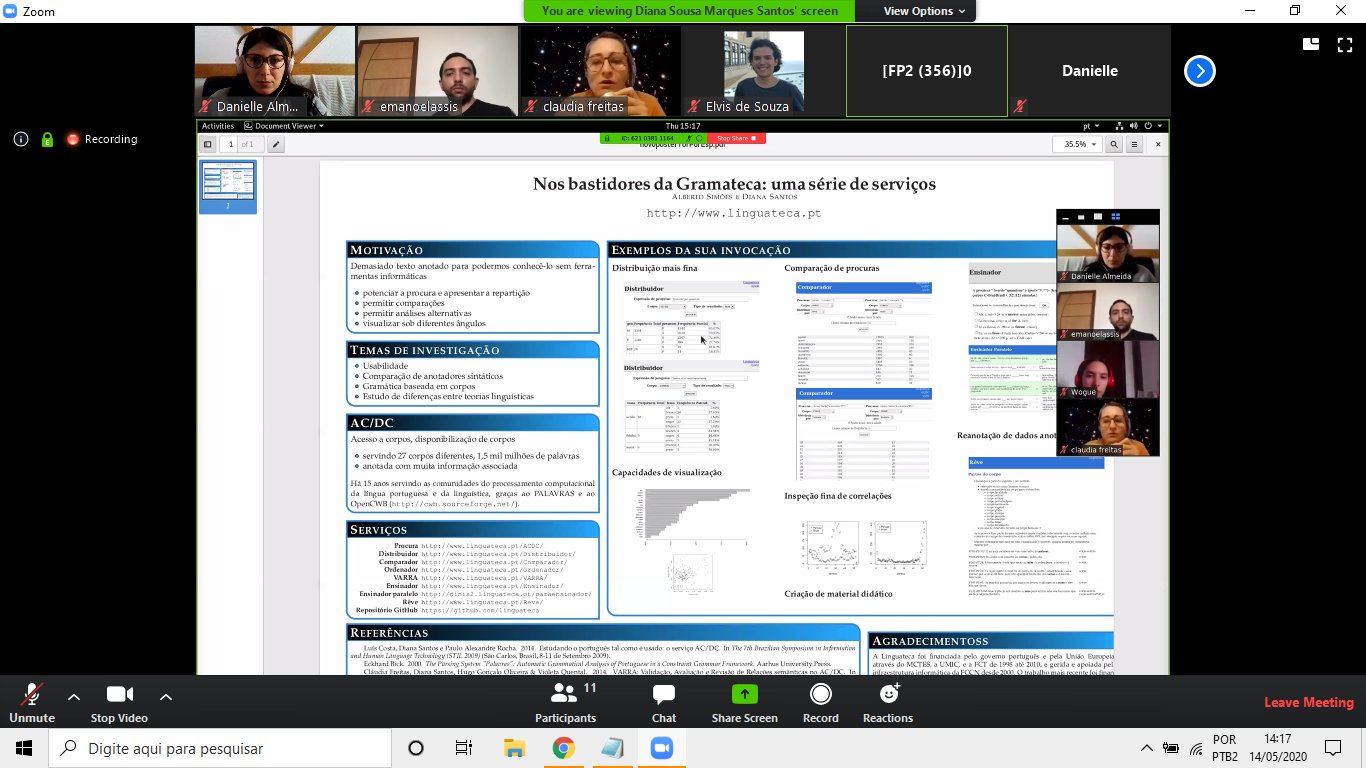Open the View Options dropdown
1366x768 pixels.
[x=924, y=11]
